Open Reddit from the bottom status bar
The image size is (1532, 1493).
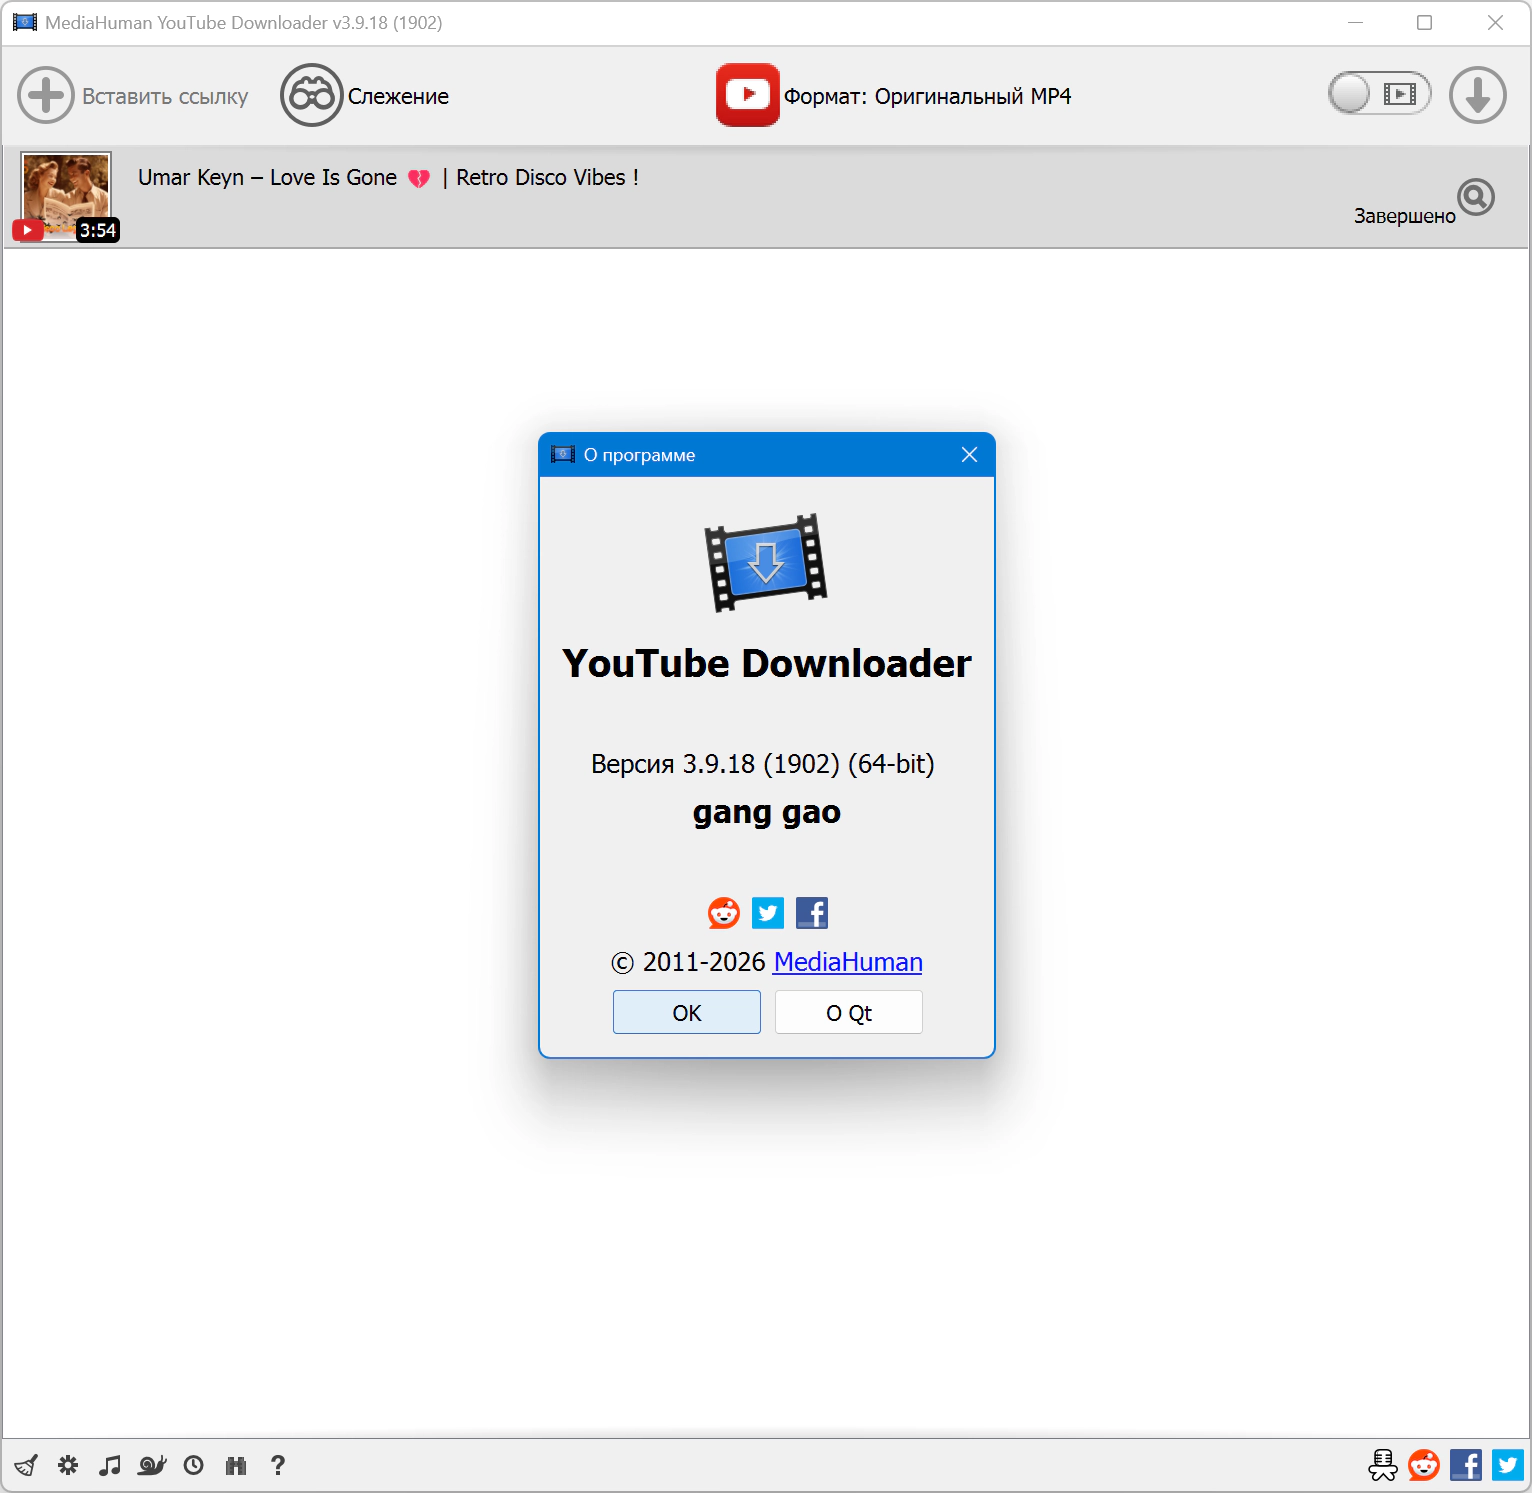pyautogui.click(x=1424, y=1465)
